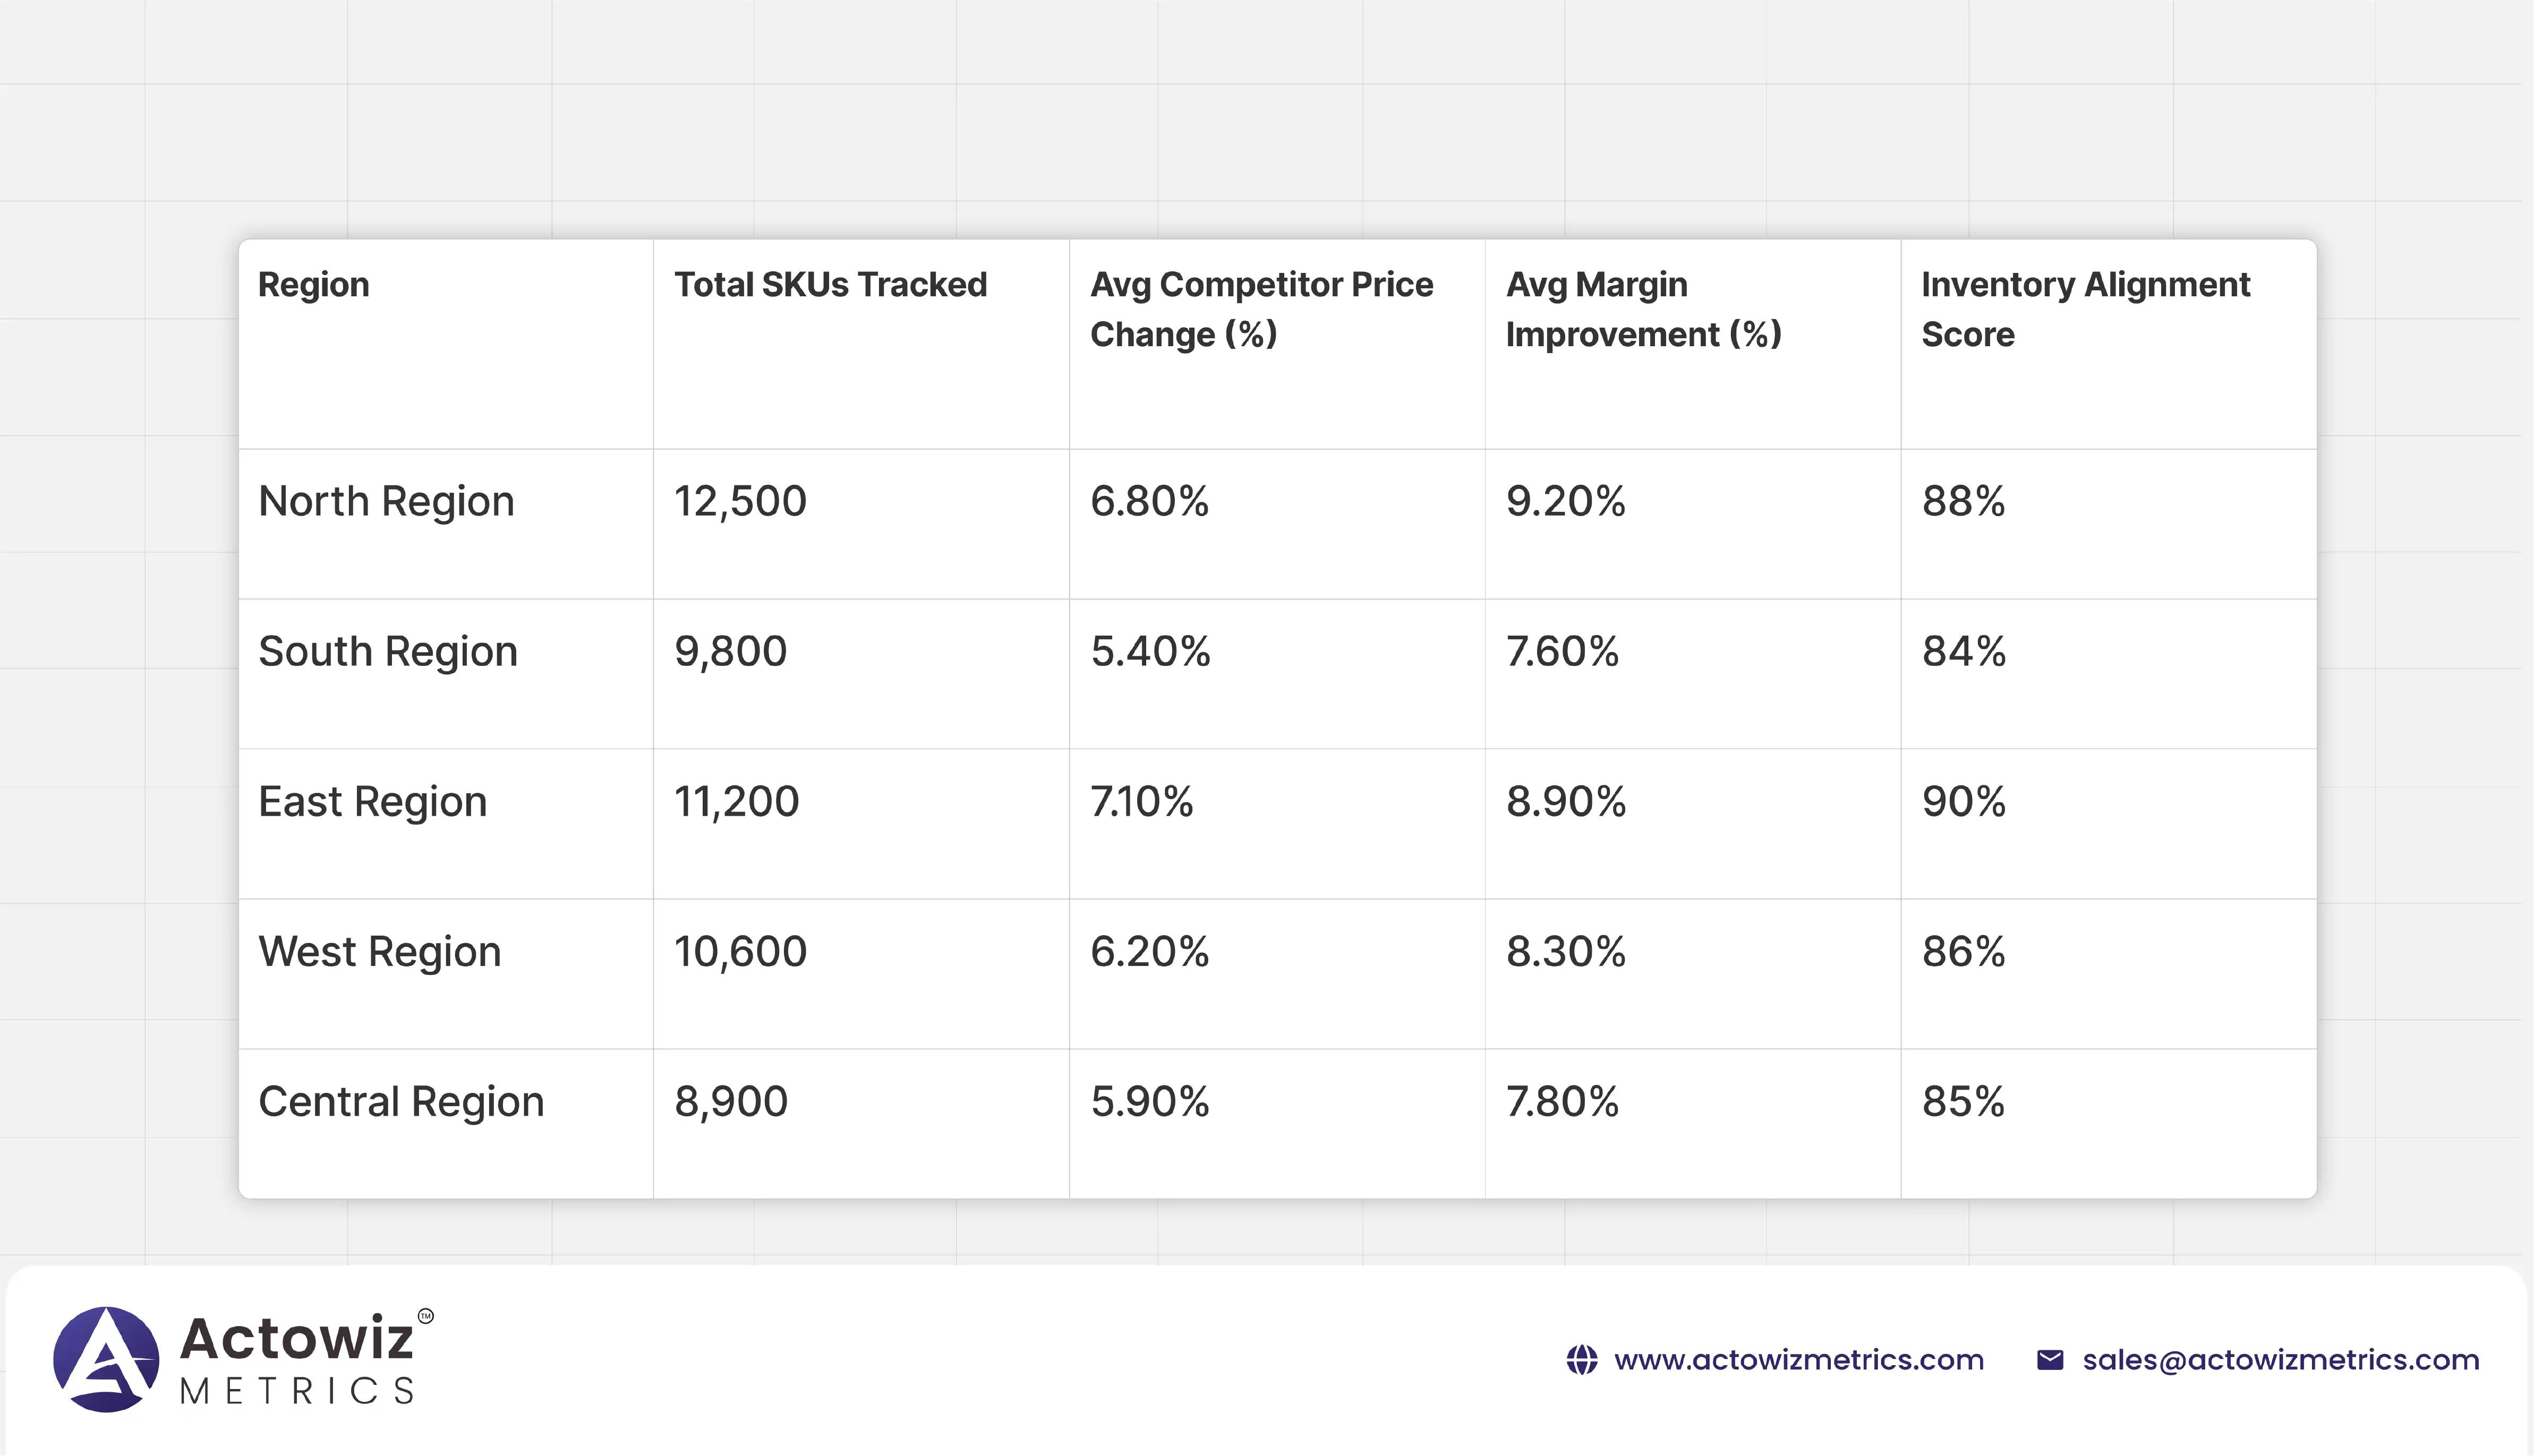2534x1456 pixels.
Task: Click the envelope icon beside the email
Action: pos(2050,1360)
